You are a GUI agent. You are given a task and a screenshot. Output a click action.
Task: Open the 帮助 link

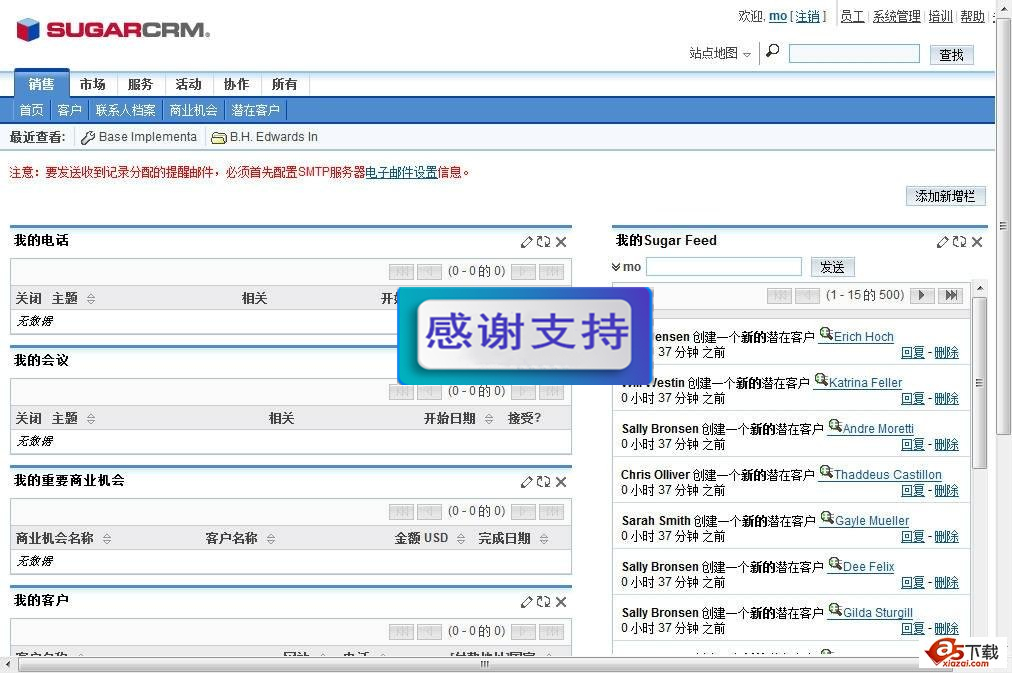973,16
